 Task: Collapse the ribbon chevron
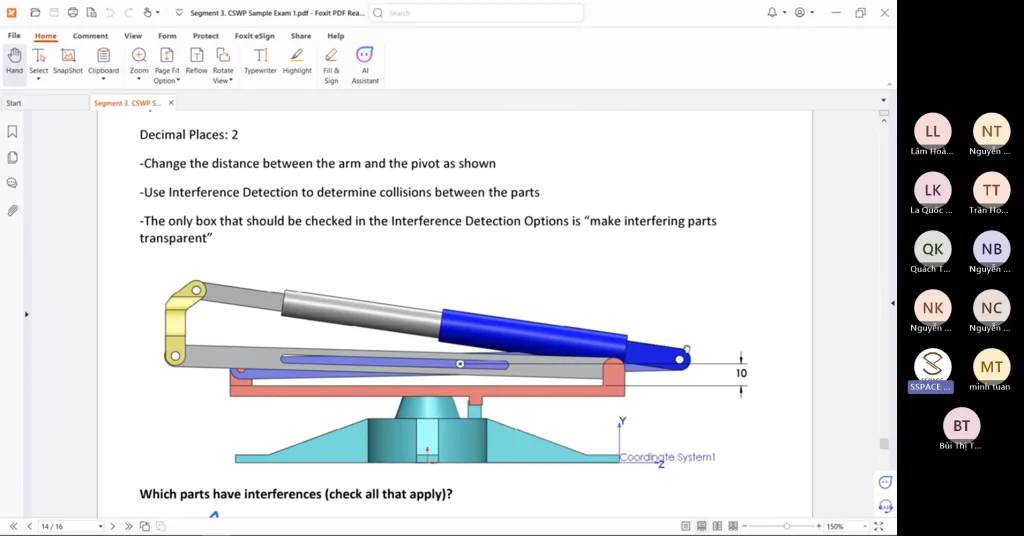[889, 84]
